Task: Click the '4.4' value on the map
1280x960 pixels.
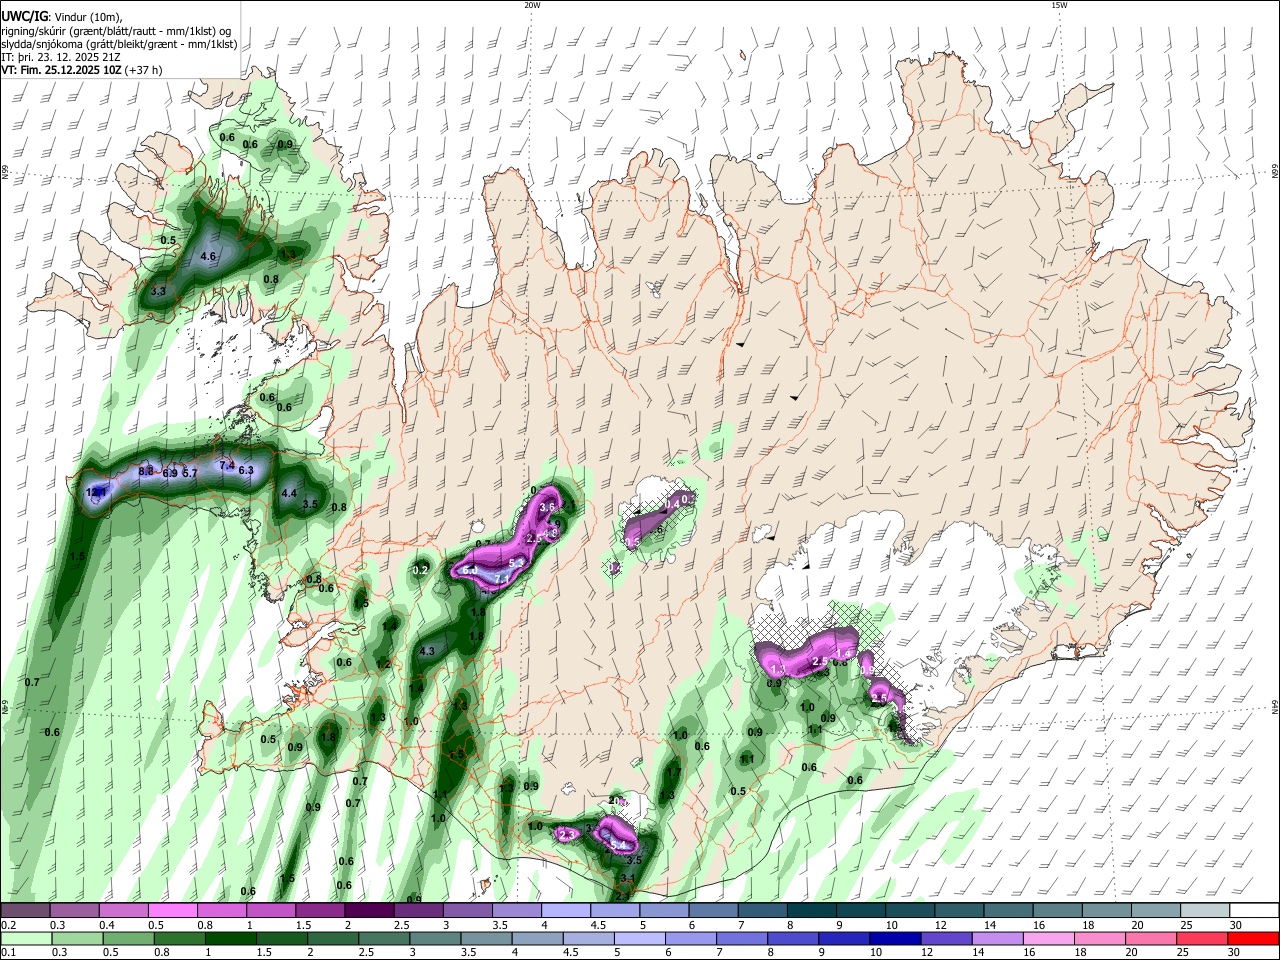Action: click(289, 493)
